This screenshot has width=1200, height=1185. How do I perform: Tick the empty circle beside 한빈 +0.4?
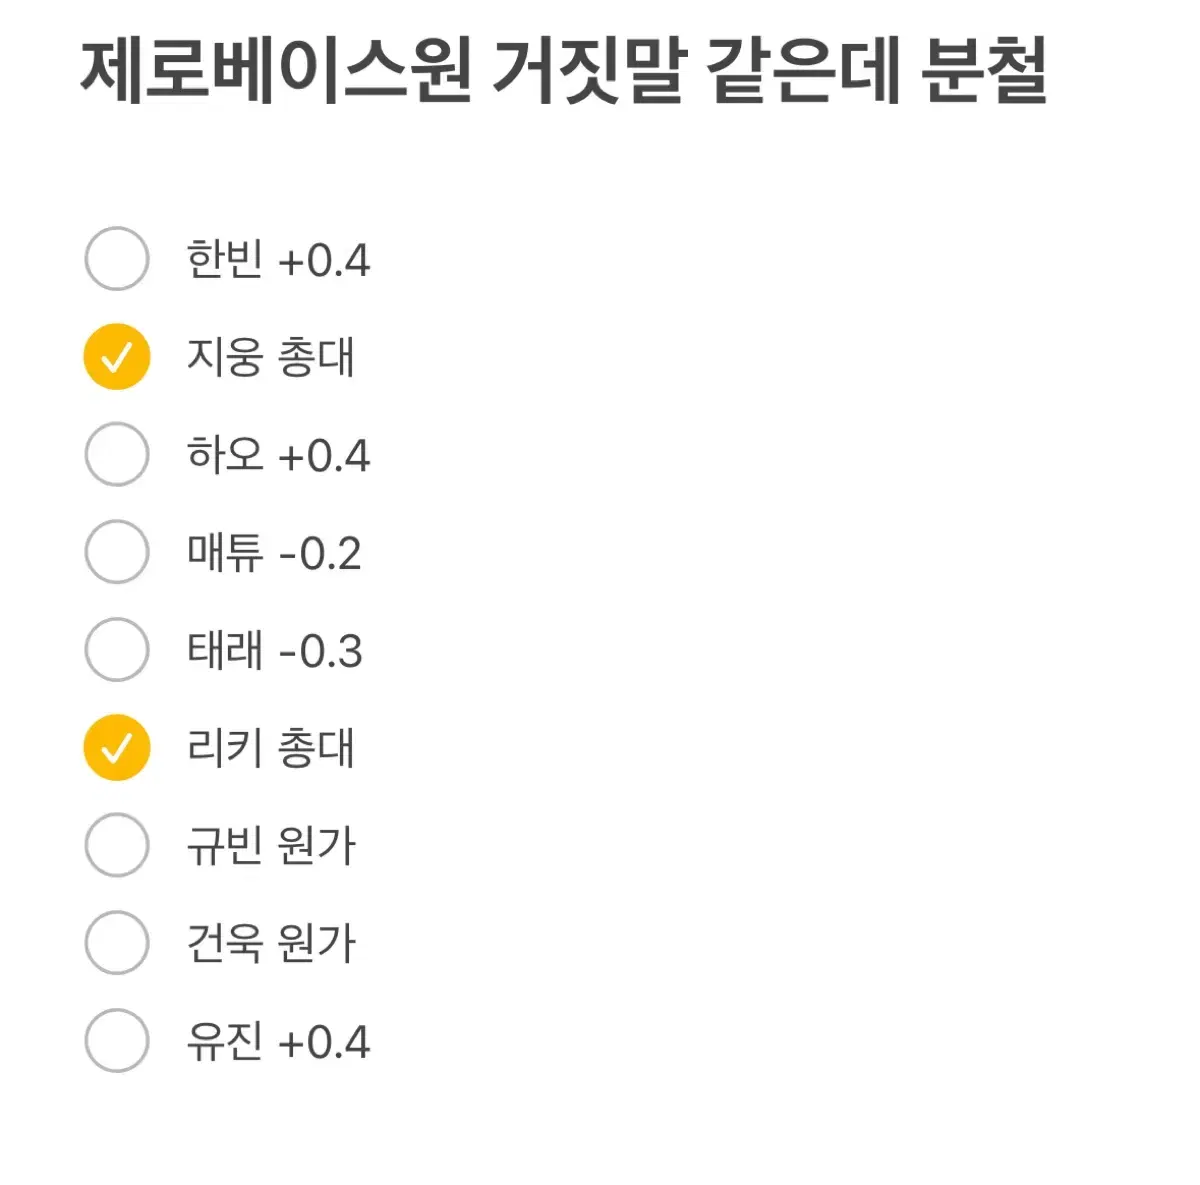[117, 259]
